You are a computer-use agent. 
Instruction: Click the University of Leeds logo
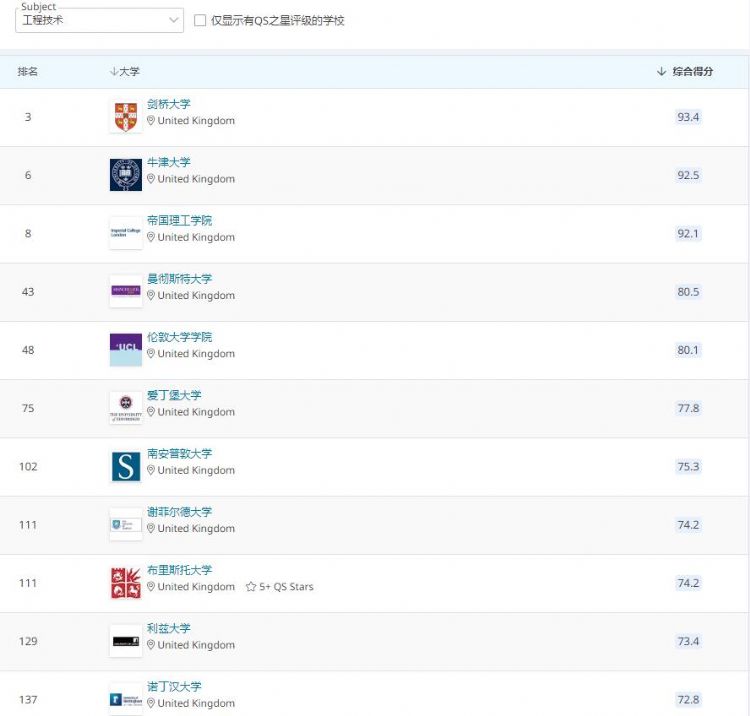(125, 641)
